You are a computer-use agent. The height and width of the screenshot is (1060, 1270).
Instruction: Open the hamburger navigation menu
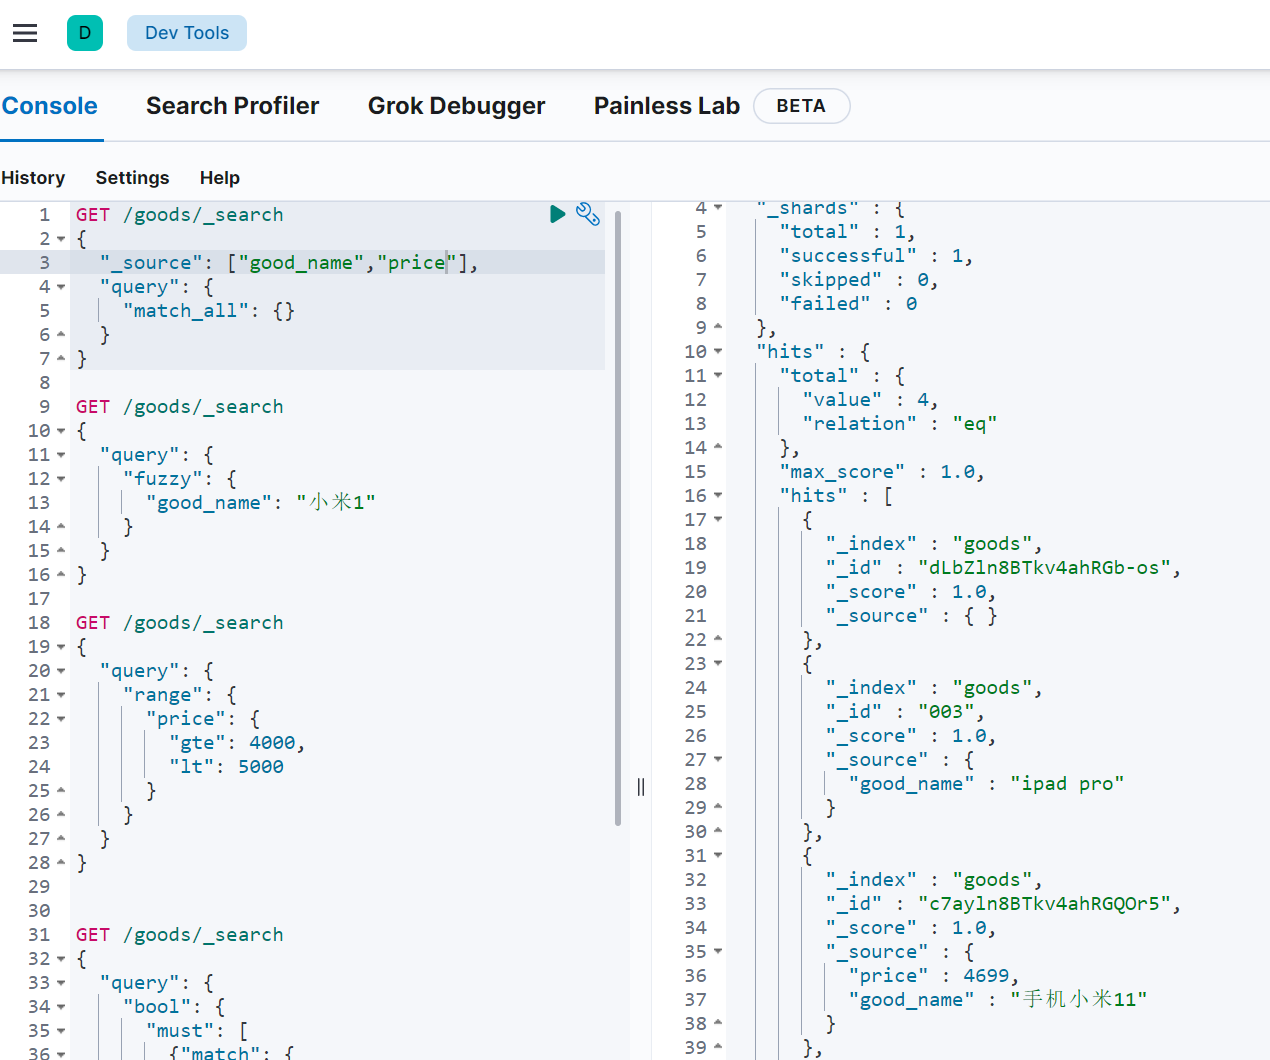tap(25, 33)
